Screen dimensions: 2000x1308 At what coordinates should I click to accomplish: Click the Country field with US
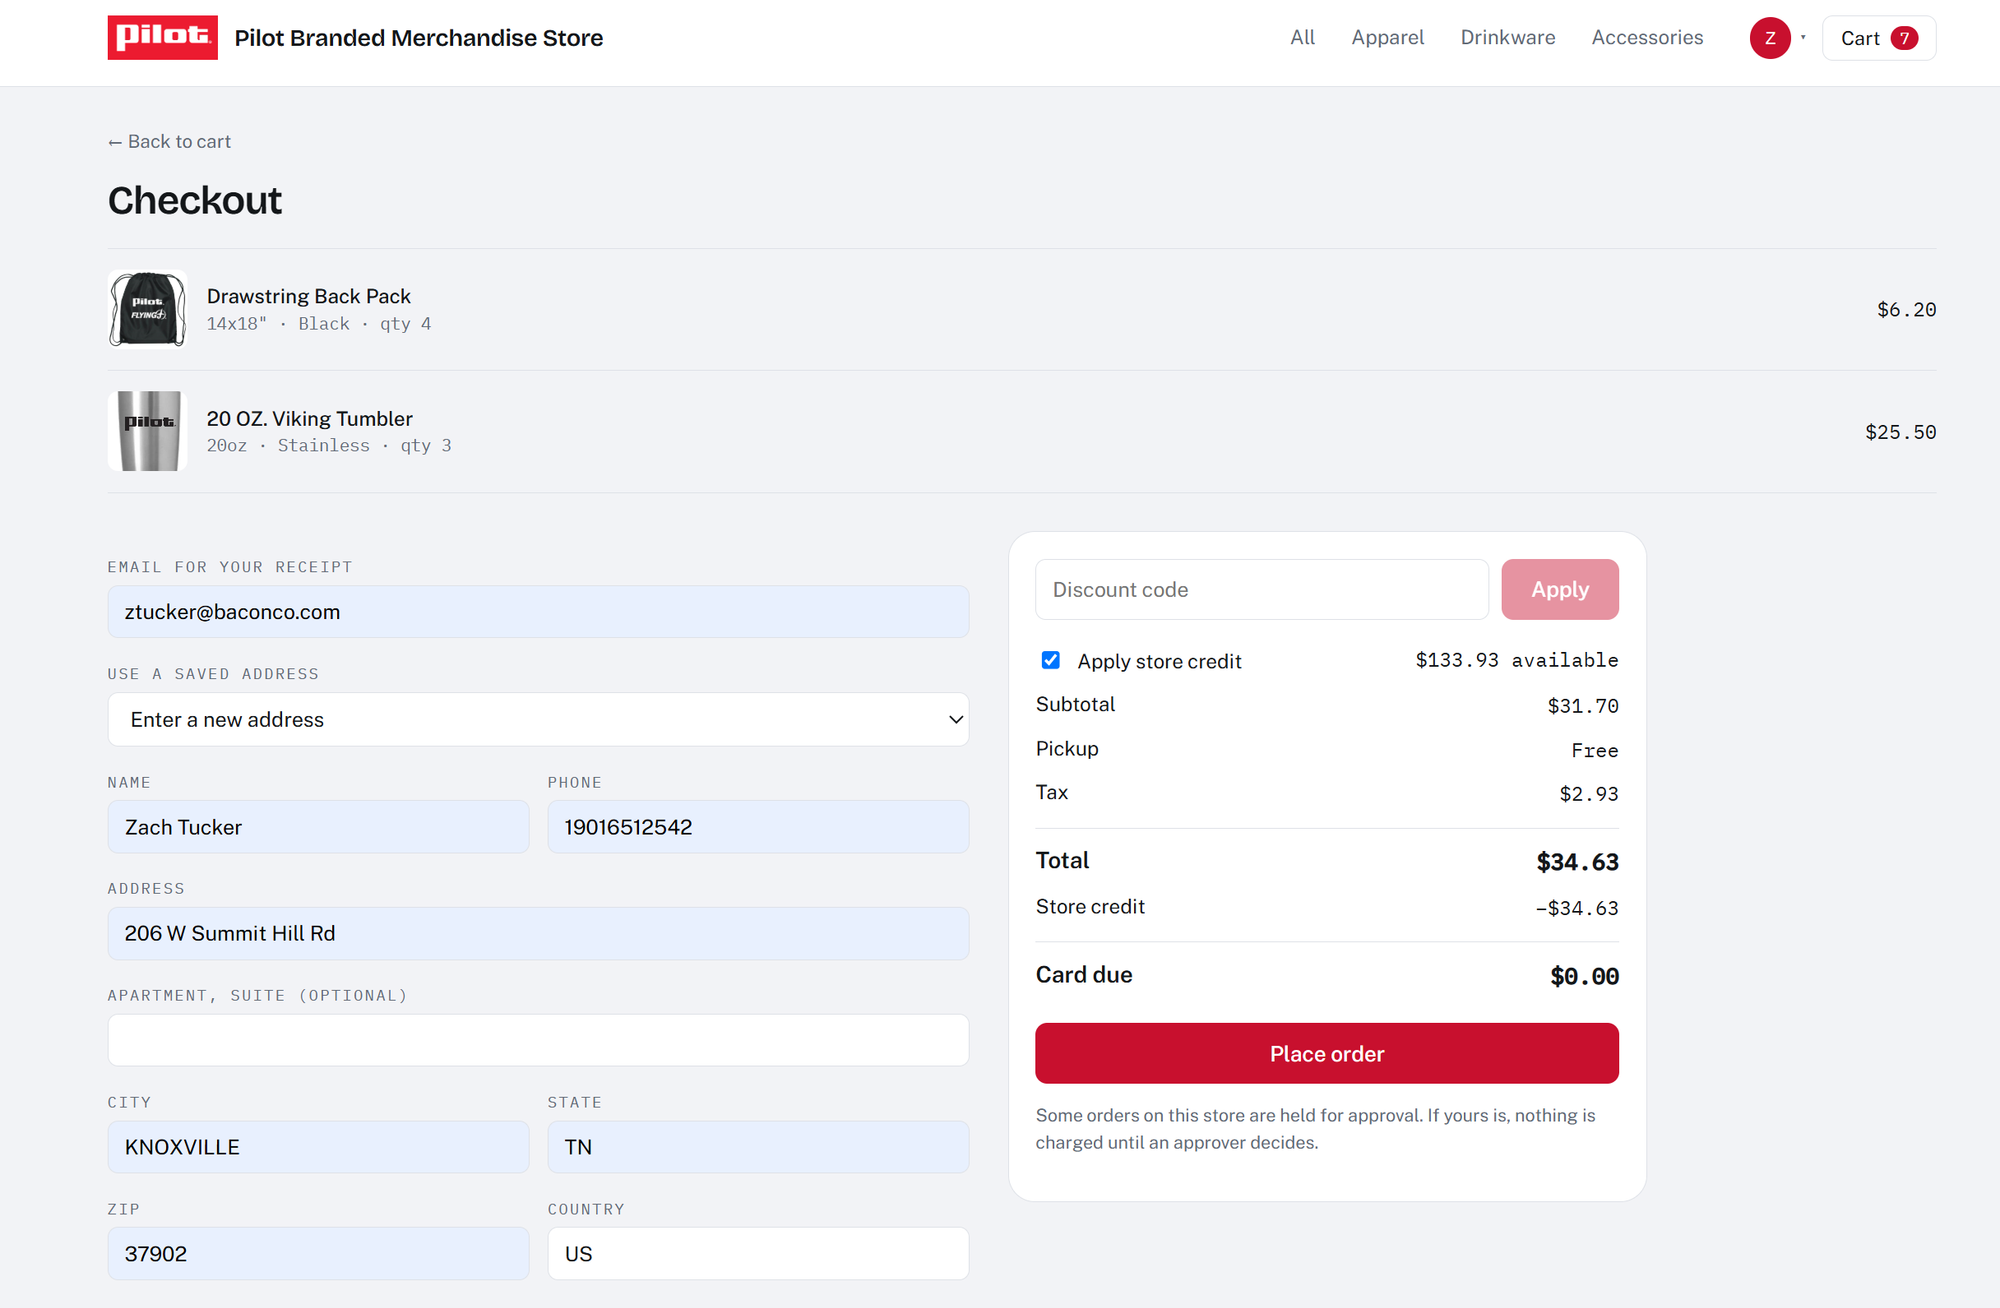pyautogui.click(x=758, y=1254)
